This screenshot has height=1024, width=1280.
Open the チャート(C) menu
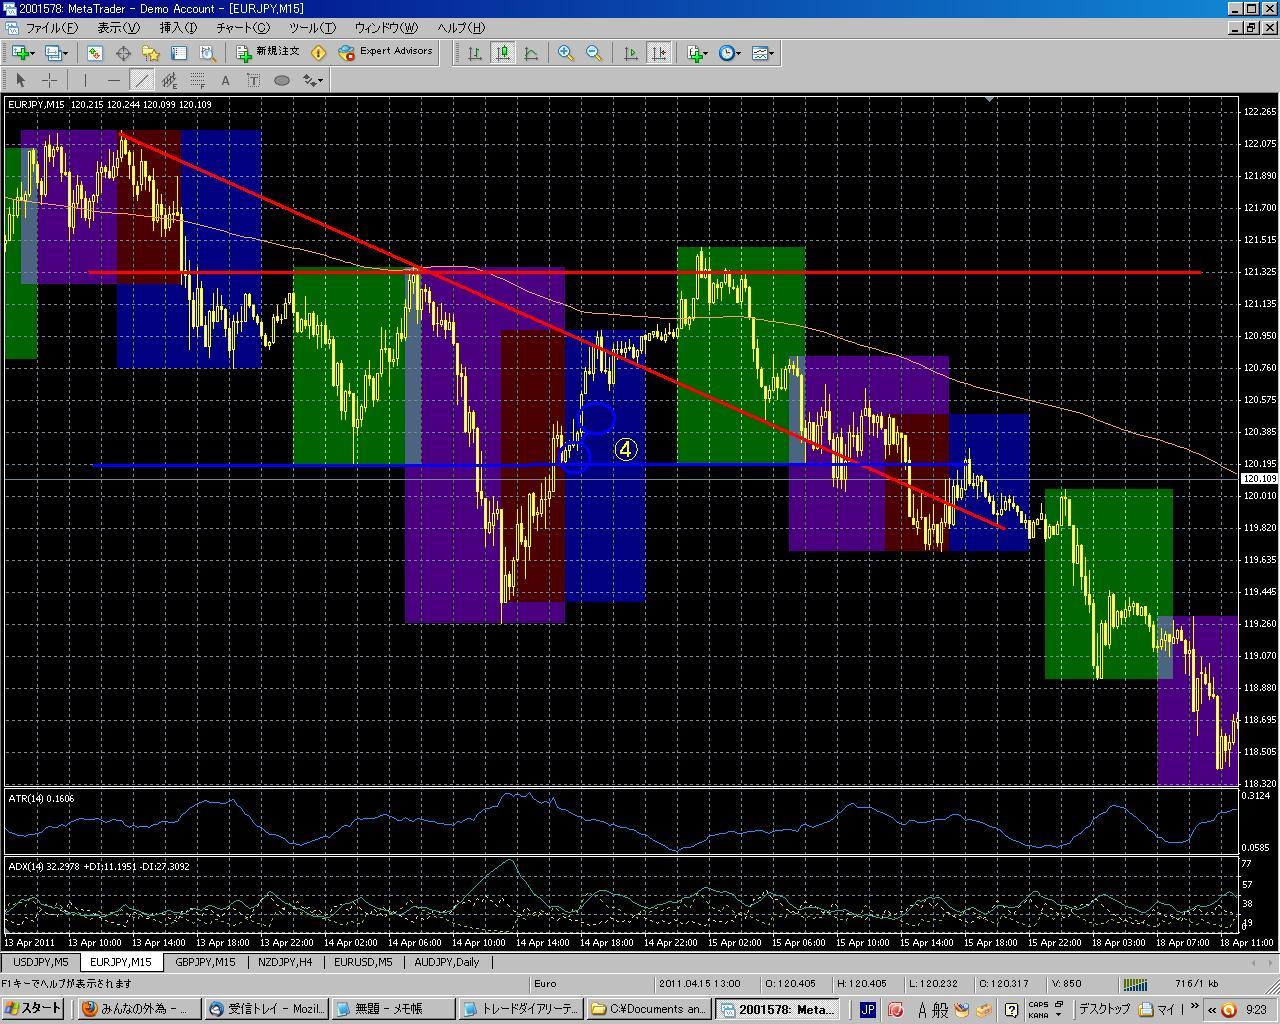point(243,28)
